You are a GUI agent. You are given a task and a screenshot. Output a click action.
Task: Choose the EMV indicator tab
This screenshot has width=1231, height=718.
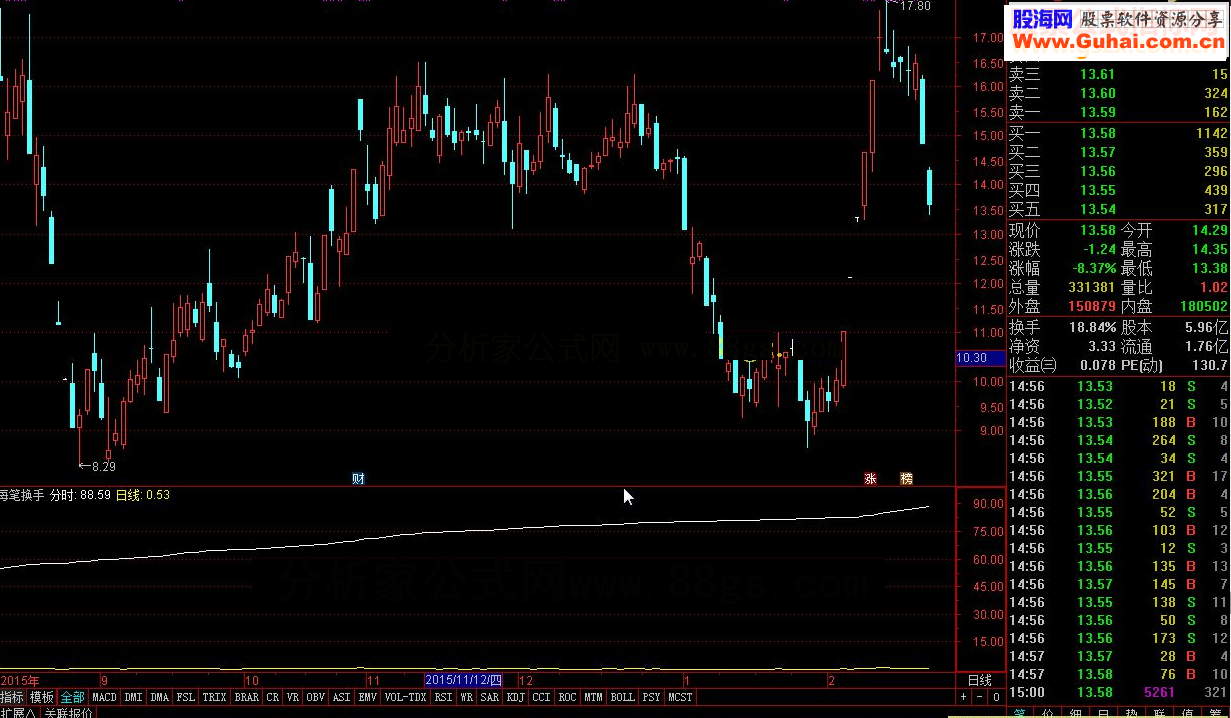(368, 697)
